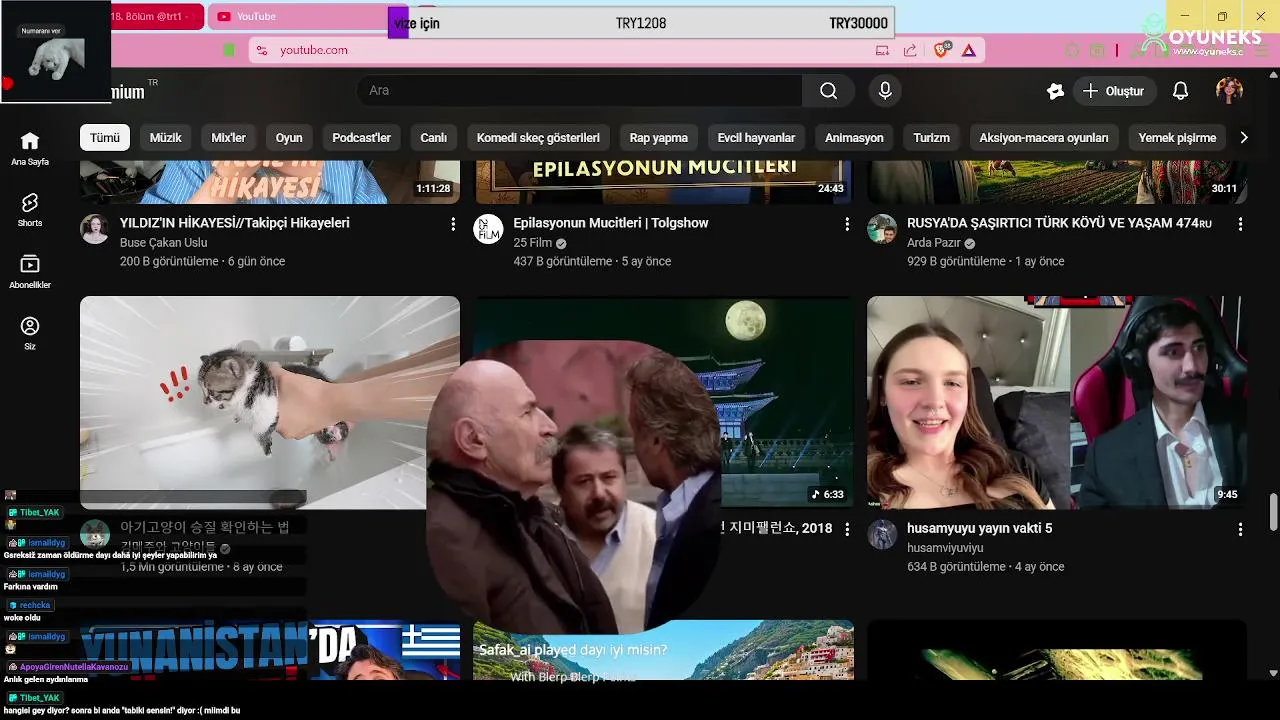Image resolution: width=1280 pixels, height=720 pixels.
Task: Open Arda Pazır channel name
Action: (934, 243)
